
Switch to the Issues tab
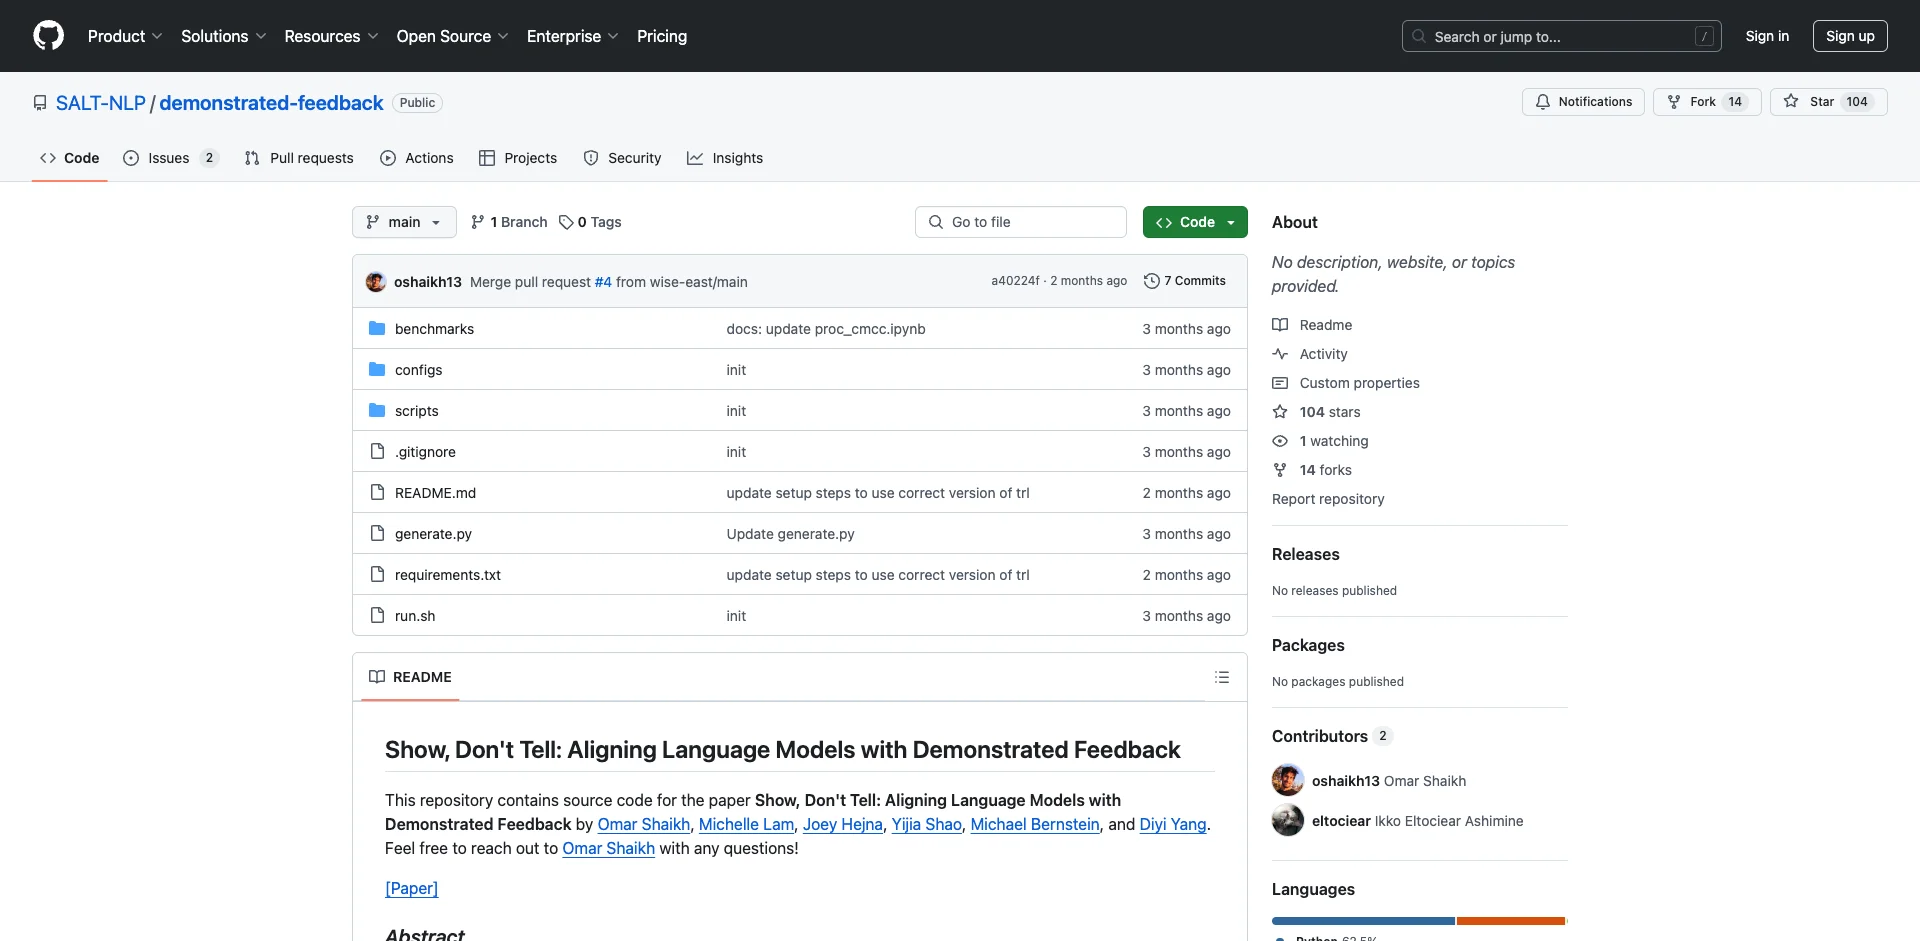[x=171, y=158]
